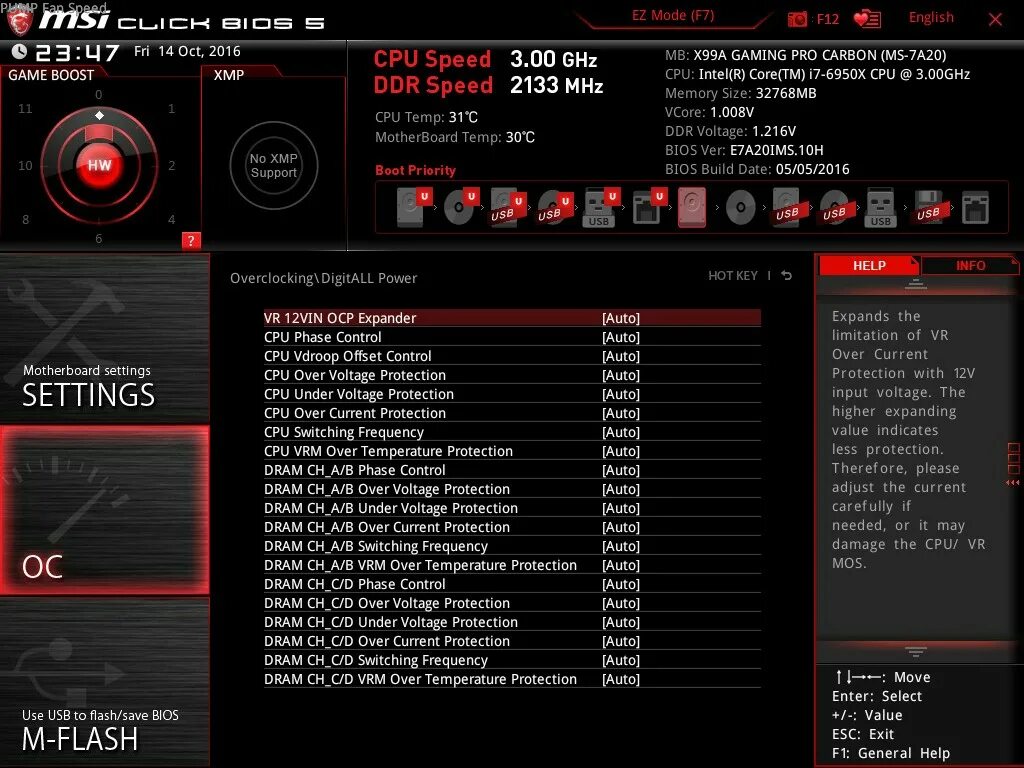Take a screenshot with the F12 camera icon
This screenshot has height=768, width=1024.
pyautogui.click(x=797, y=19)
